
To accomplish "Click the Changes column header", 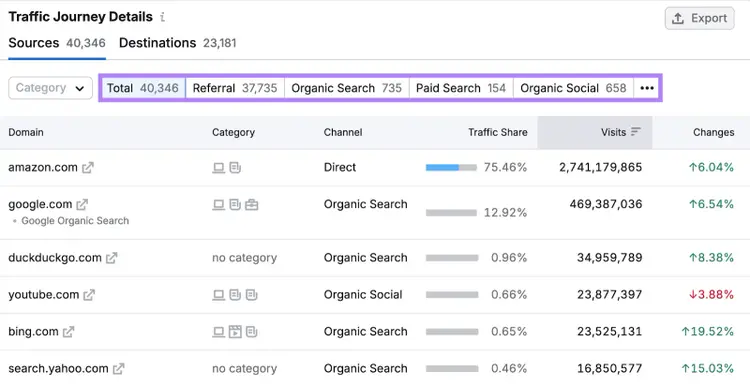I will click(713, 132).
